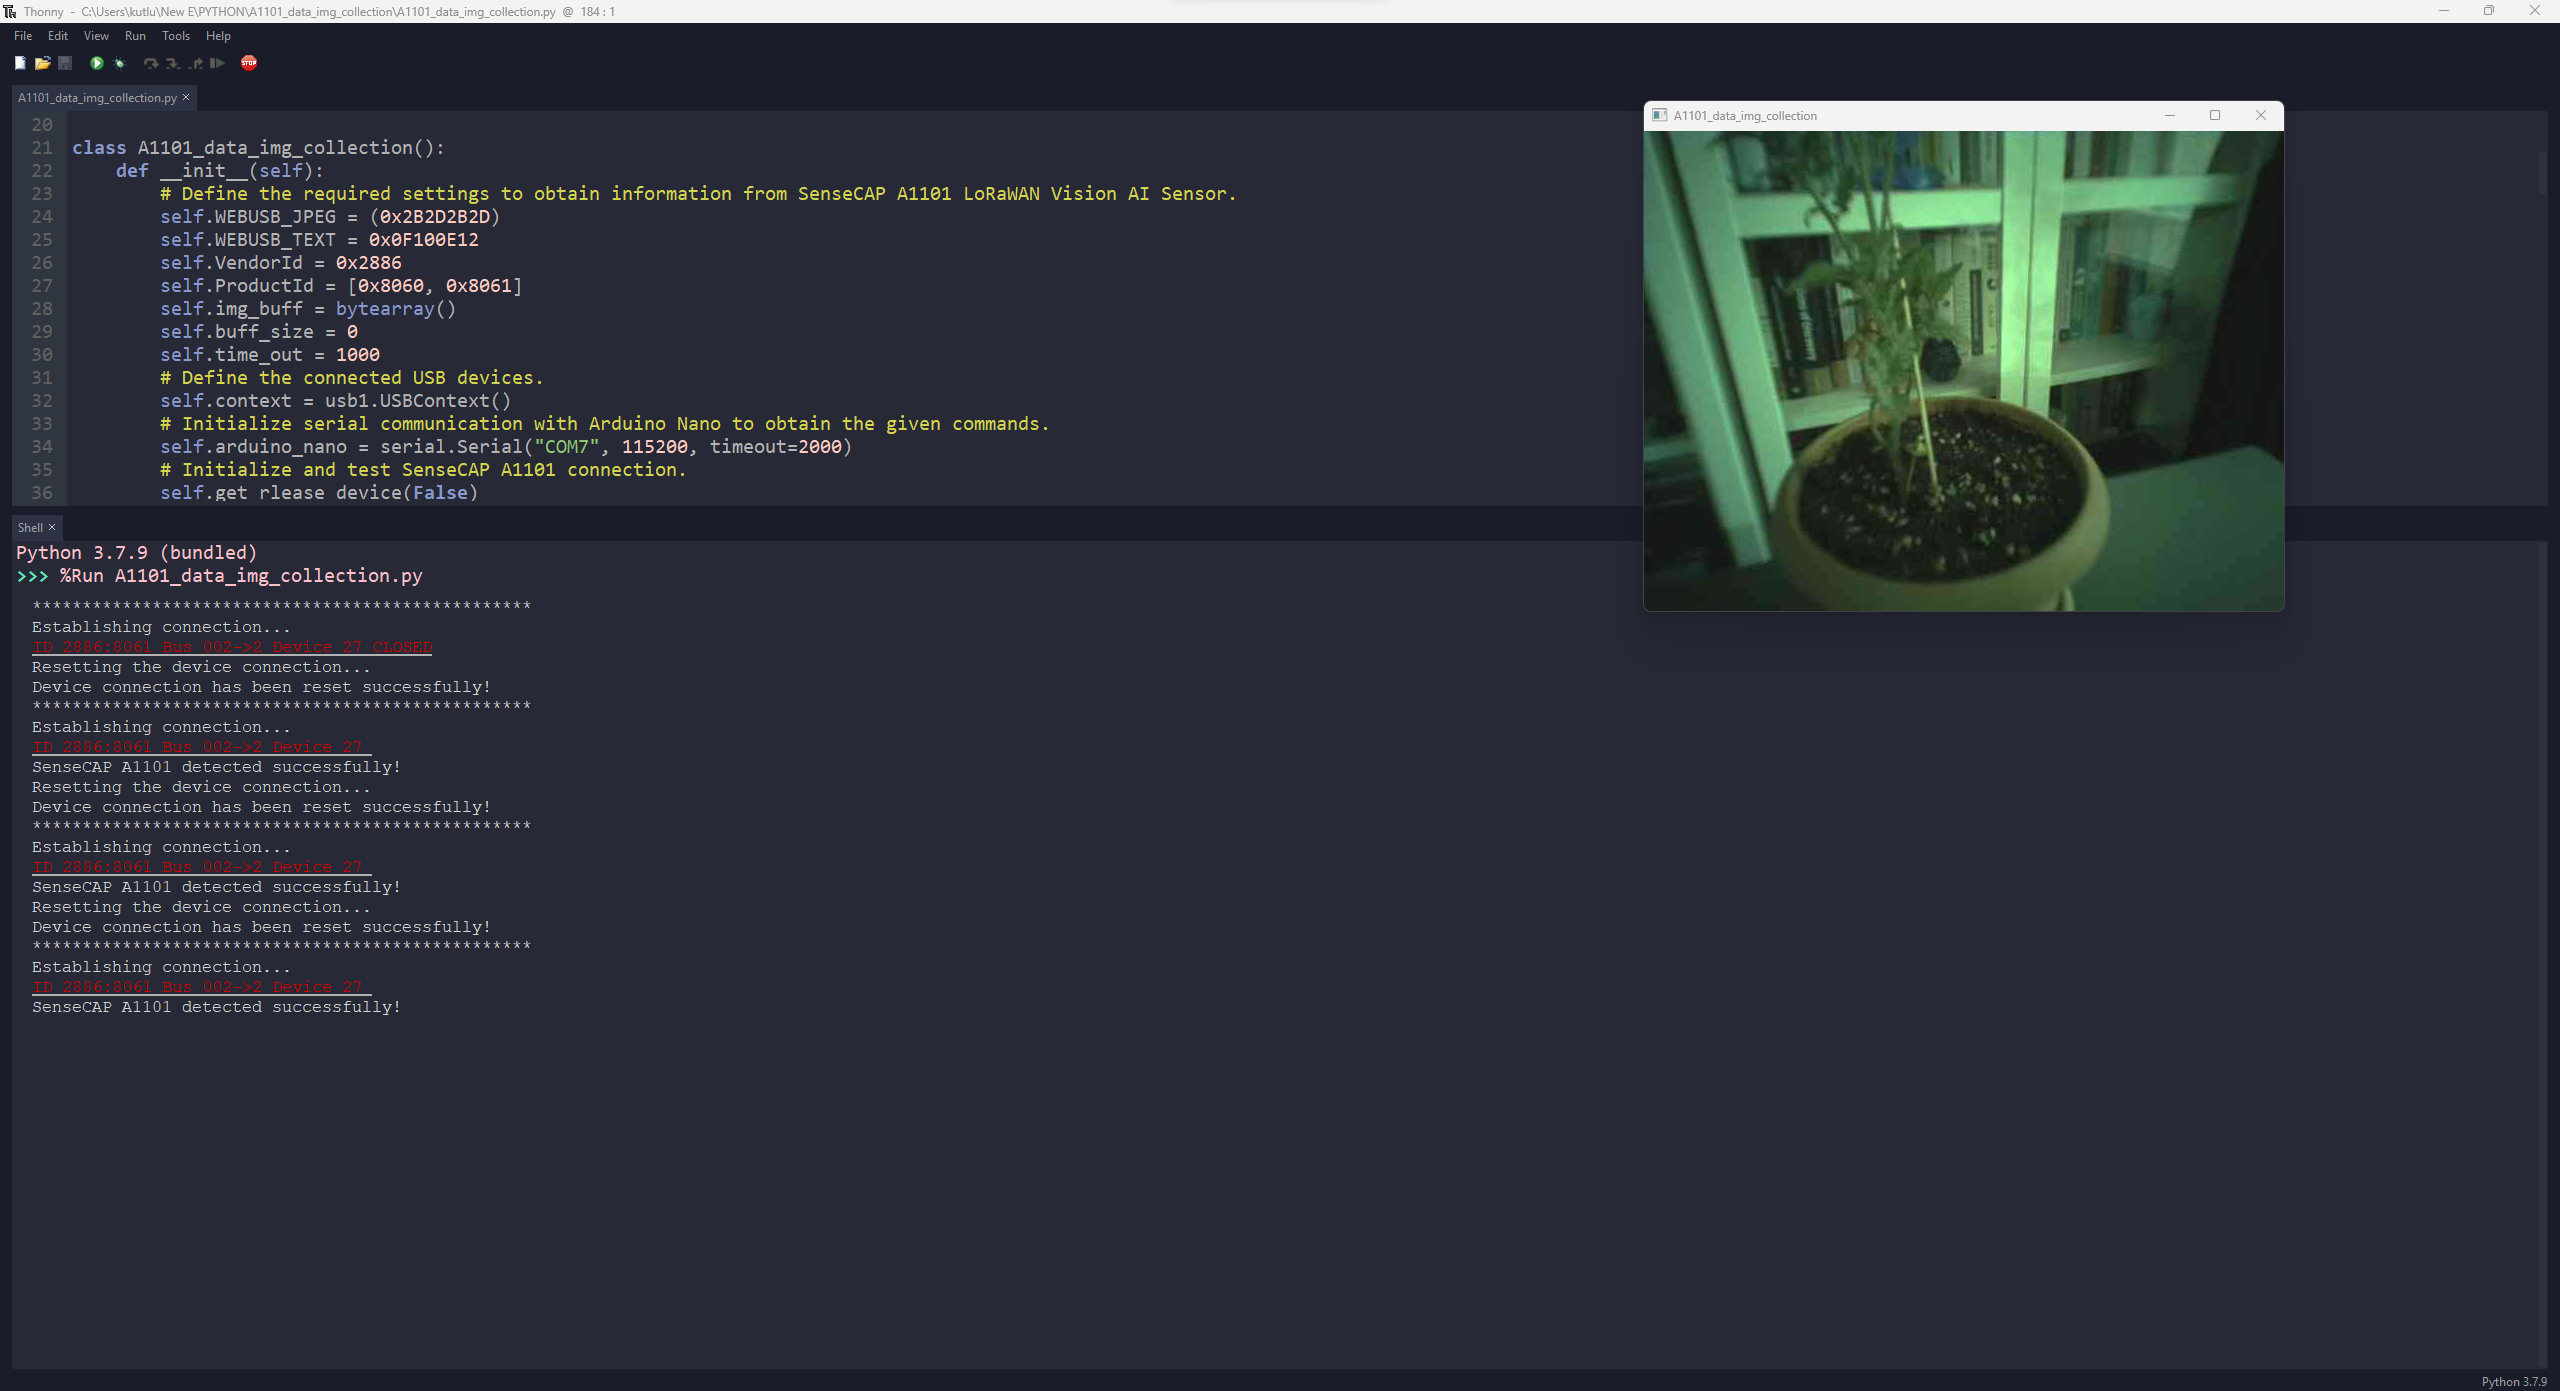
Task: Close the Shell tab
Action: click(x=52, y=527)
